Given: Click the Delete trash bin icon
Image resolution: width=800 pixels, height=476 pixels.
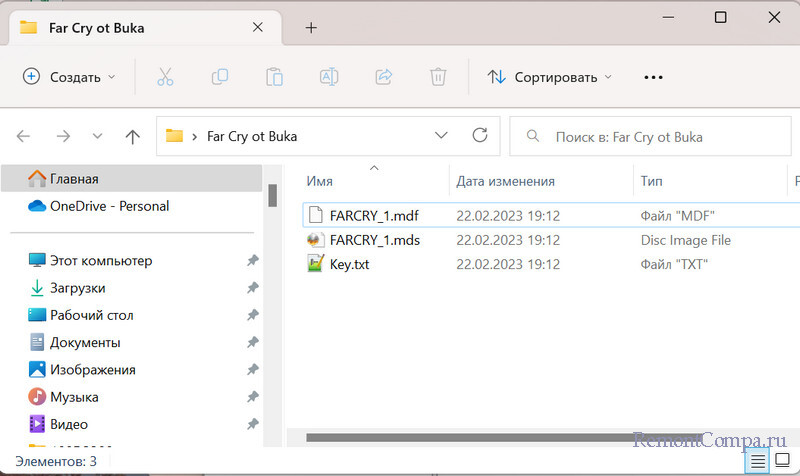Looking at the screenshot, I should click(438, 77).
